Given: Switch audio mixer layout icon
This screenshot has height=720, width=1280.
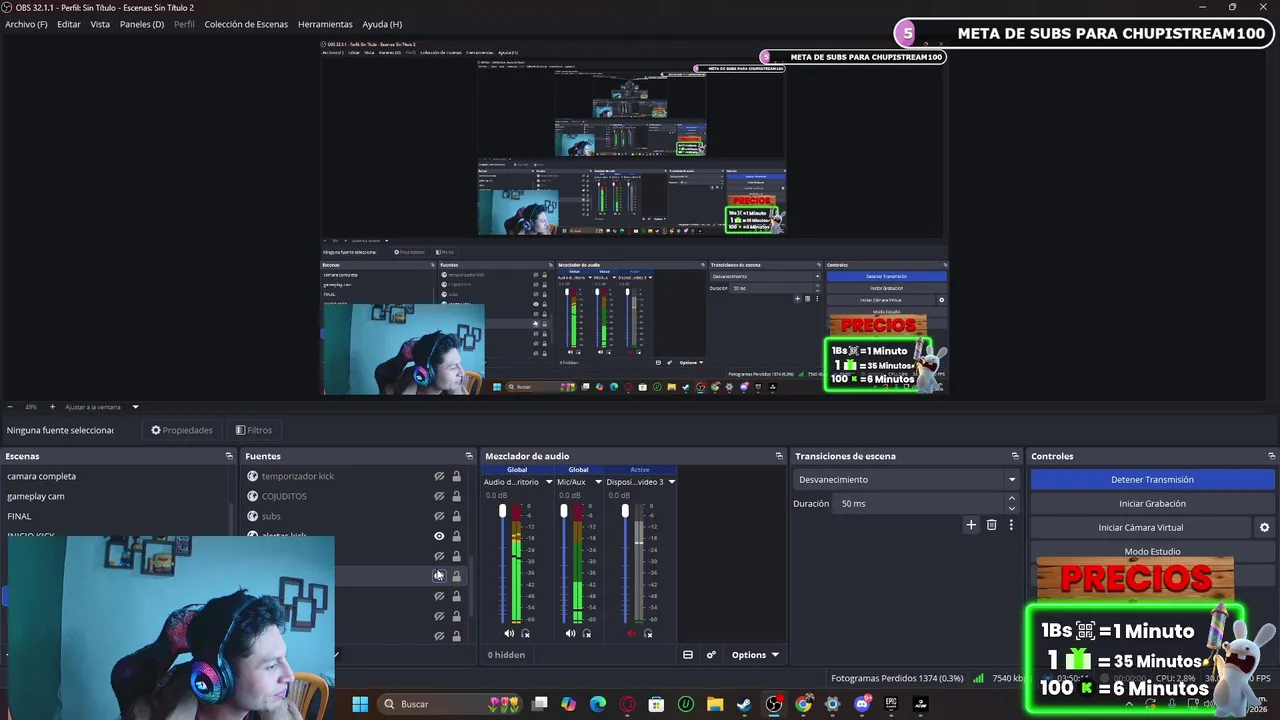Looking at the screenshot, I should point(688,655).
